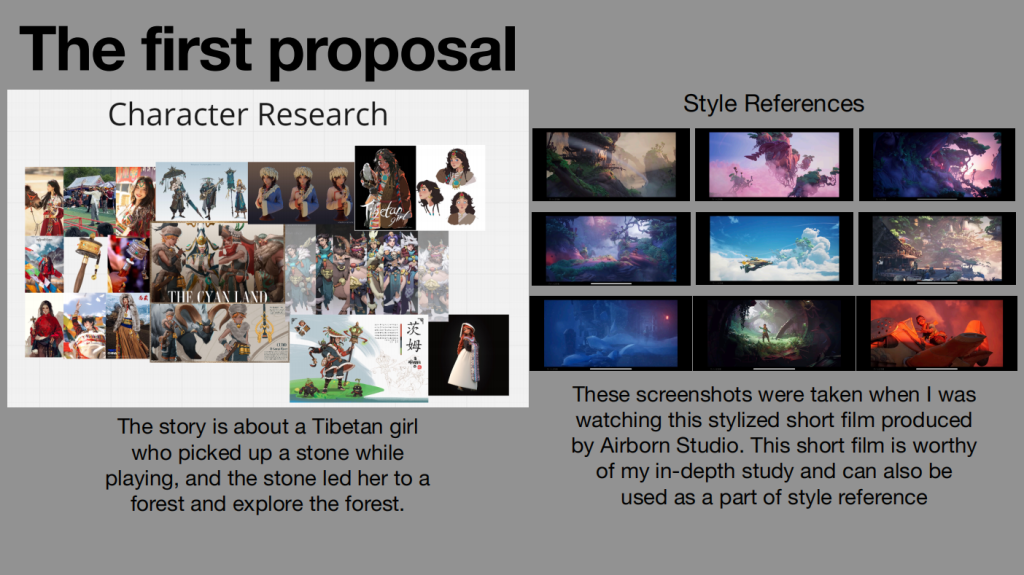Select the "Character Research" heading
Image resolution: width=1024 pixels, height=575 pixels.
(x=248, y=114)
